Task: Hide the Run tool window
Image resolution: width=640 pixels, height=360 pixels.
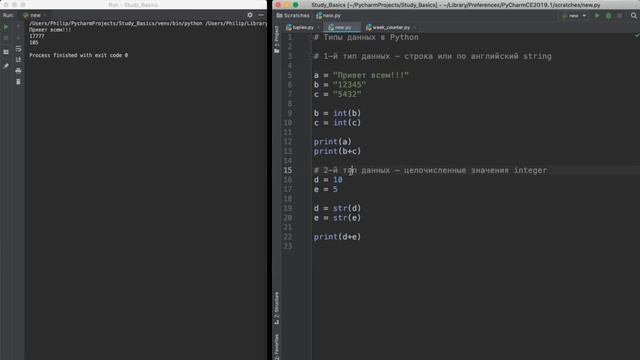Action: [x=261, y=15]
